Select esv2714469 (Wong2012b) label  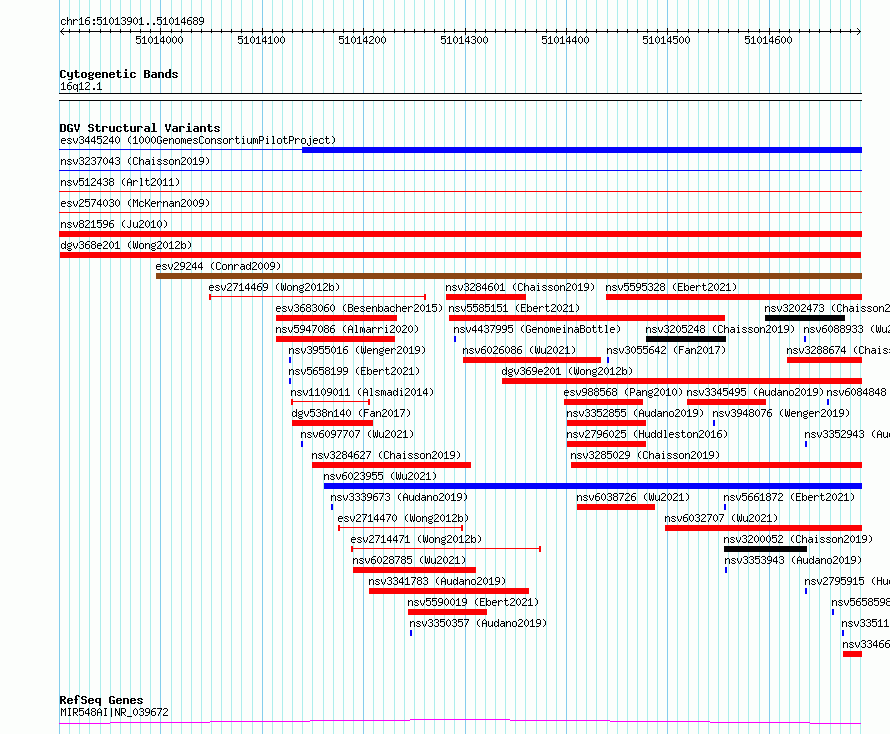(275, 287)
